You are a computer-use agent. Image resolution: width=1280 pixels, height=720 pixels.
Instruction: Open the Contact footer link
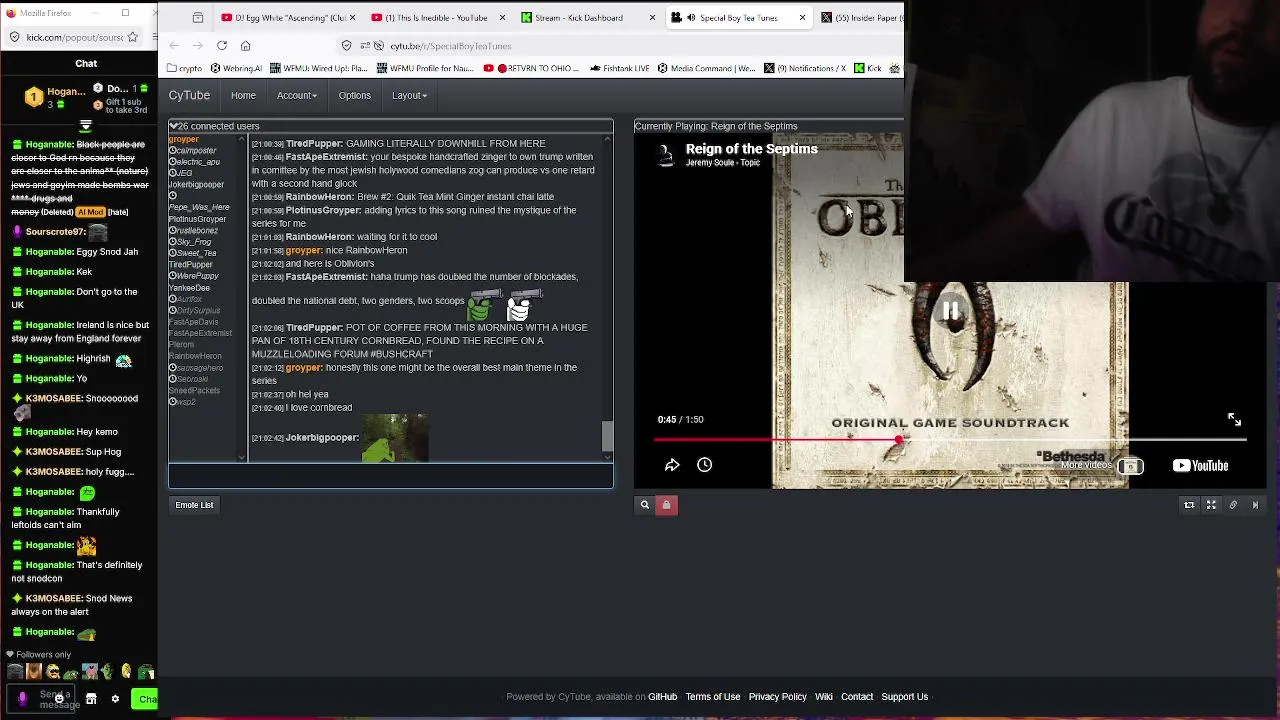point(857,697)
